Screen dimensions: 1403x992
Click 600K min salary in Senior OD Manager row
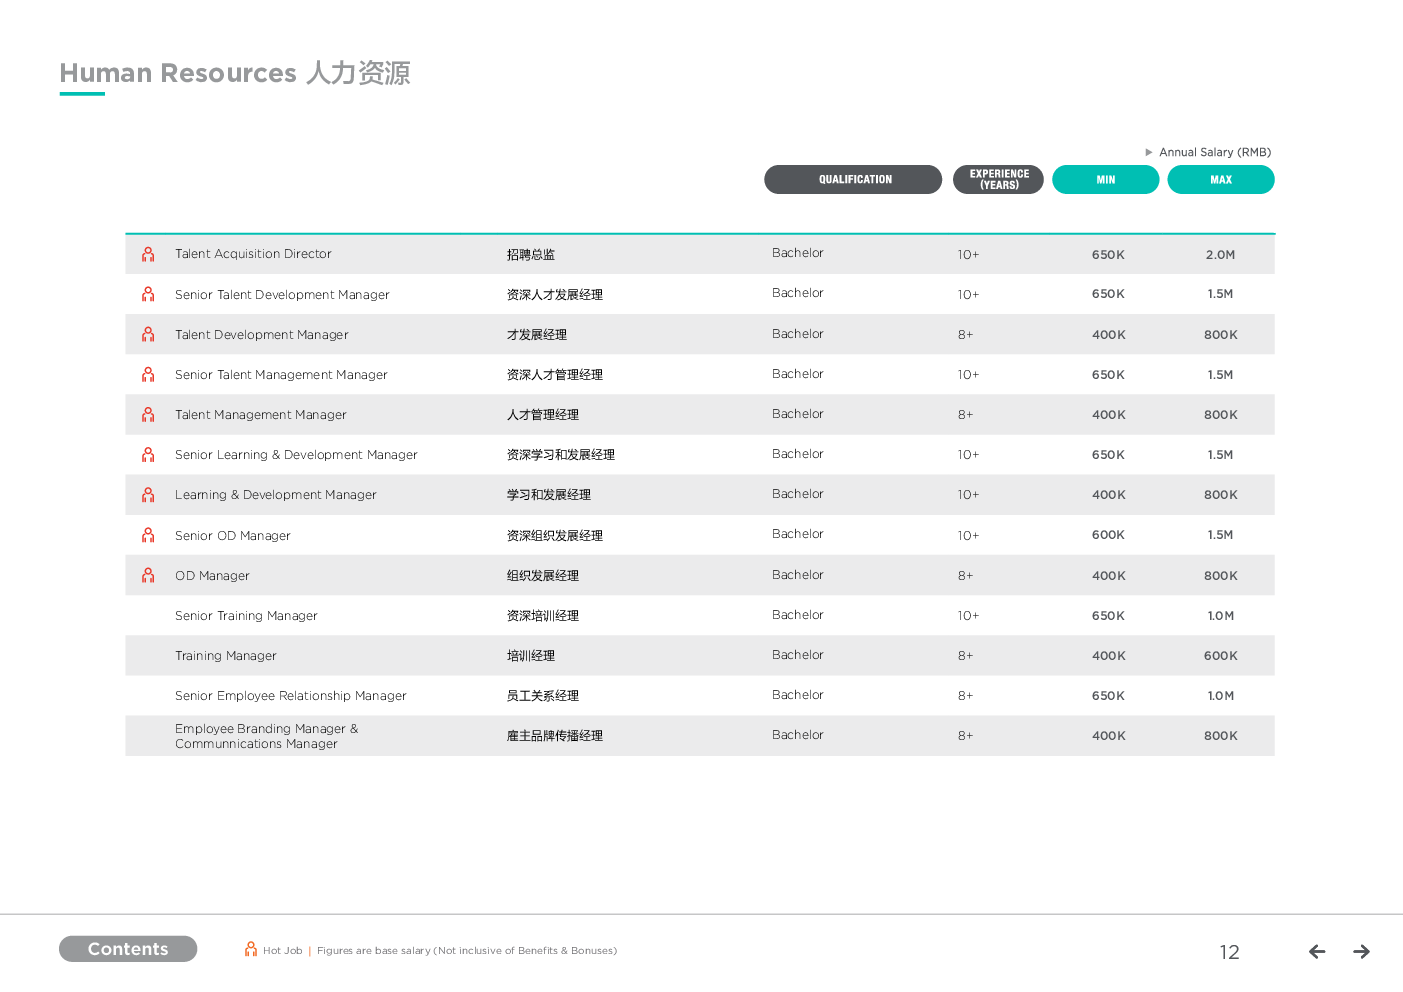point(1108,535)
